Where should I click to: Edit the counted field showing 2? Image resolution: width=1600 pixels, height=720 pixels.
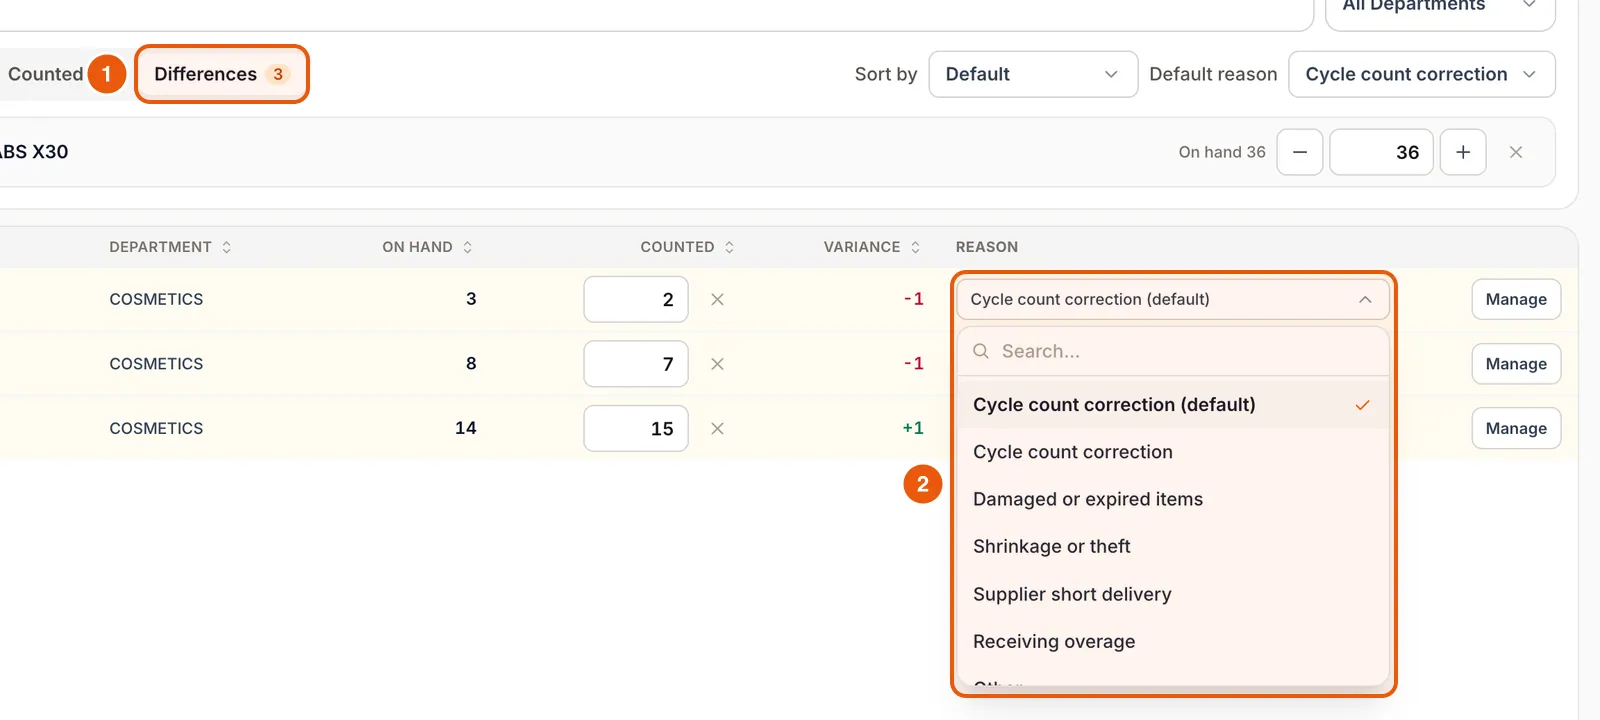point(636,299)
